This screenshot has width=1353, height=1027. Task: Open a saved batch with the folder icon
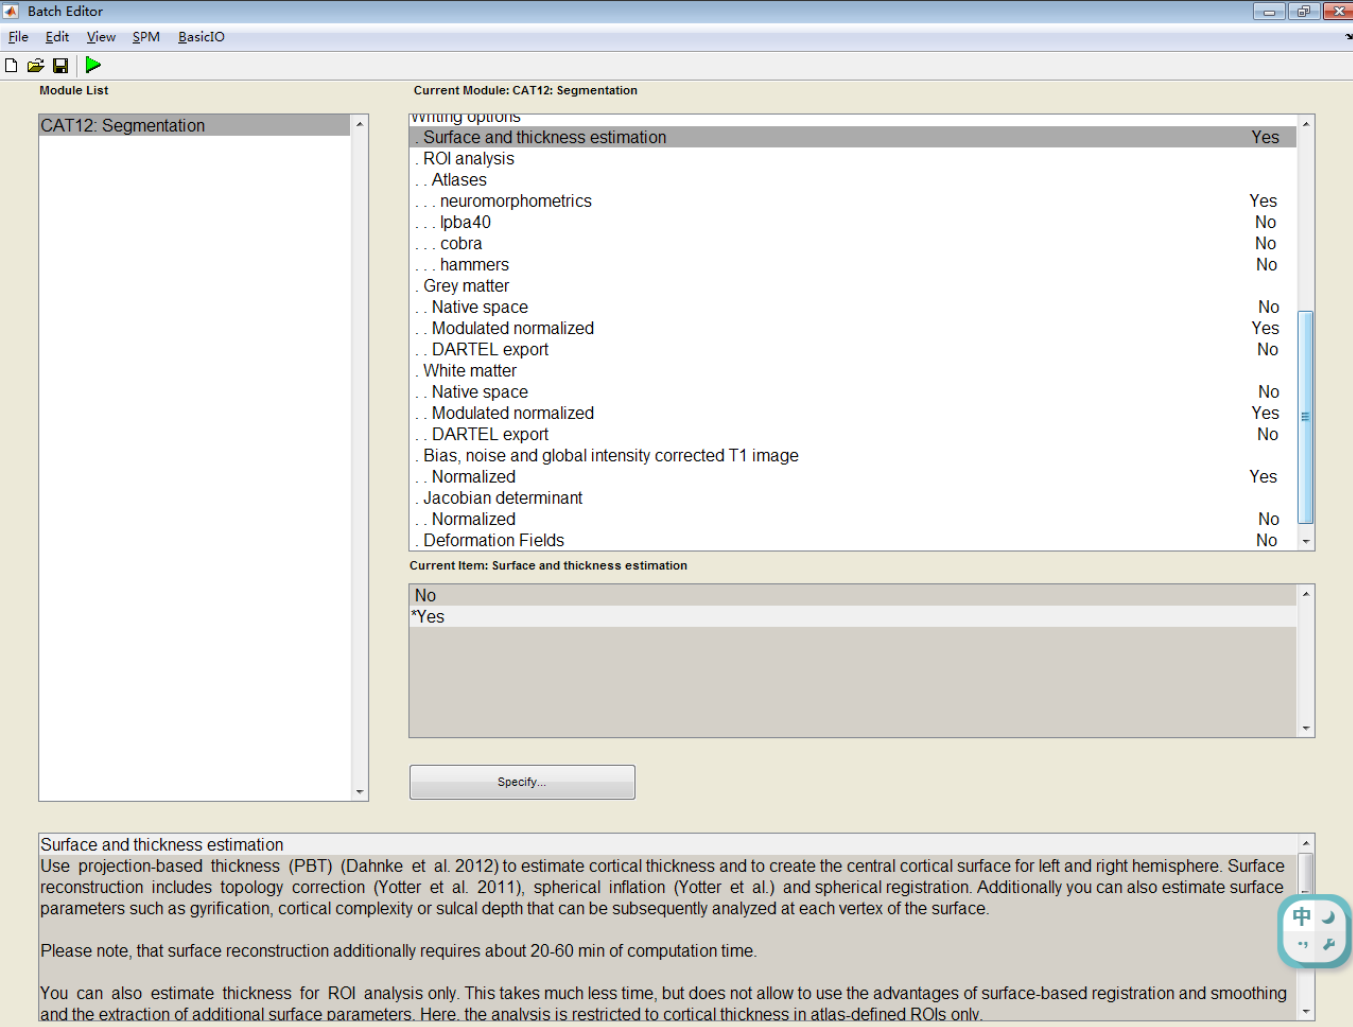pyautogui.click(x=35, y=65)
